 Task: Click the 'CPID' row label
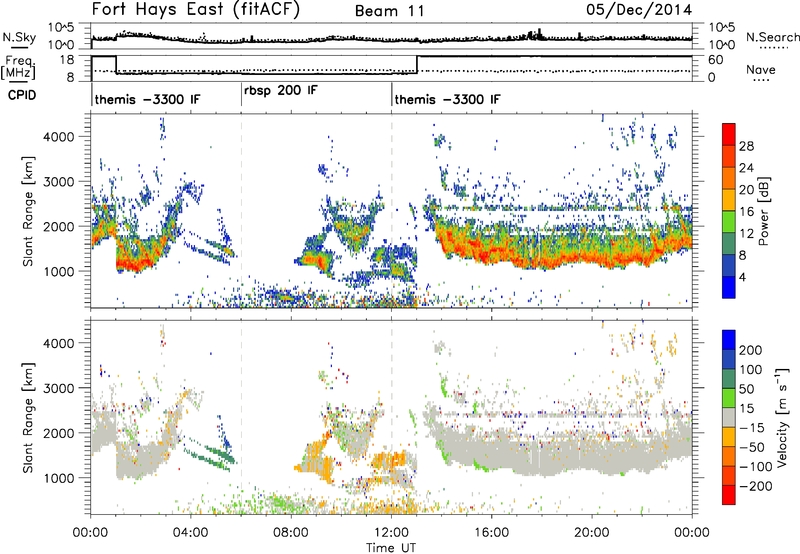pyautogui.click(x=22, y=95)
